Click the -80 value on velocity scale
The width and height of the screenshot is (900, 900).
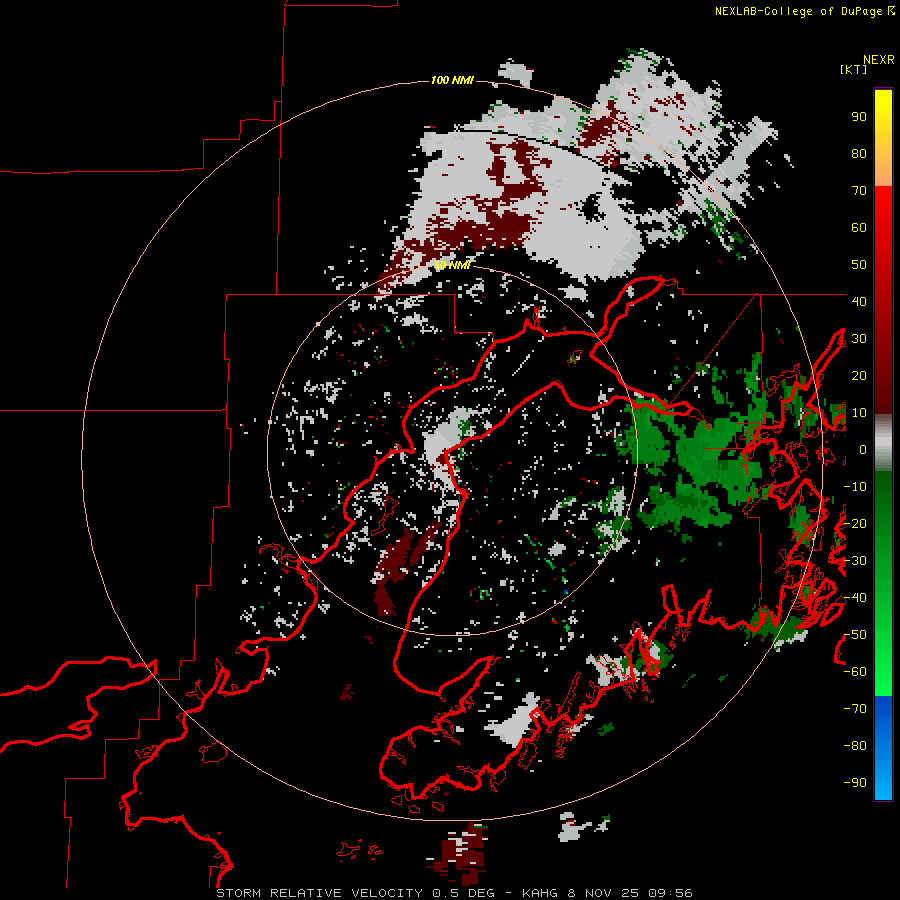(855, 746)
